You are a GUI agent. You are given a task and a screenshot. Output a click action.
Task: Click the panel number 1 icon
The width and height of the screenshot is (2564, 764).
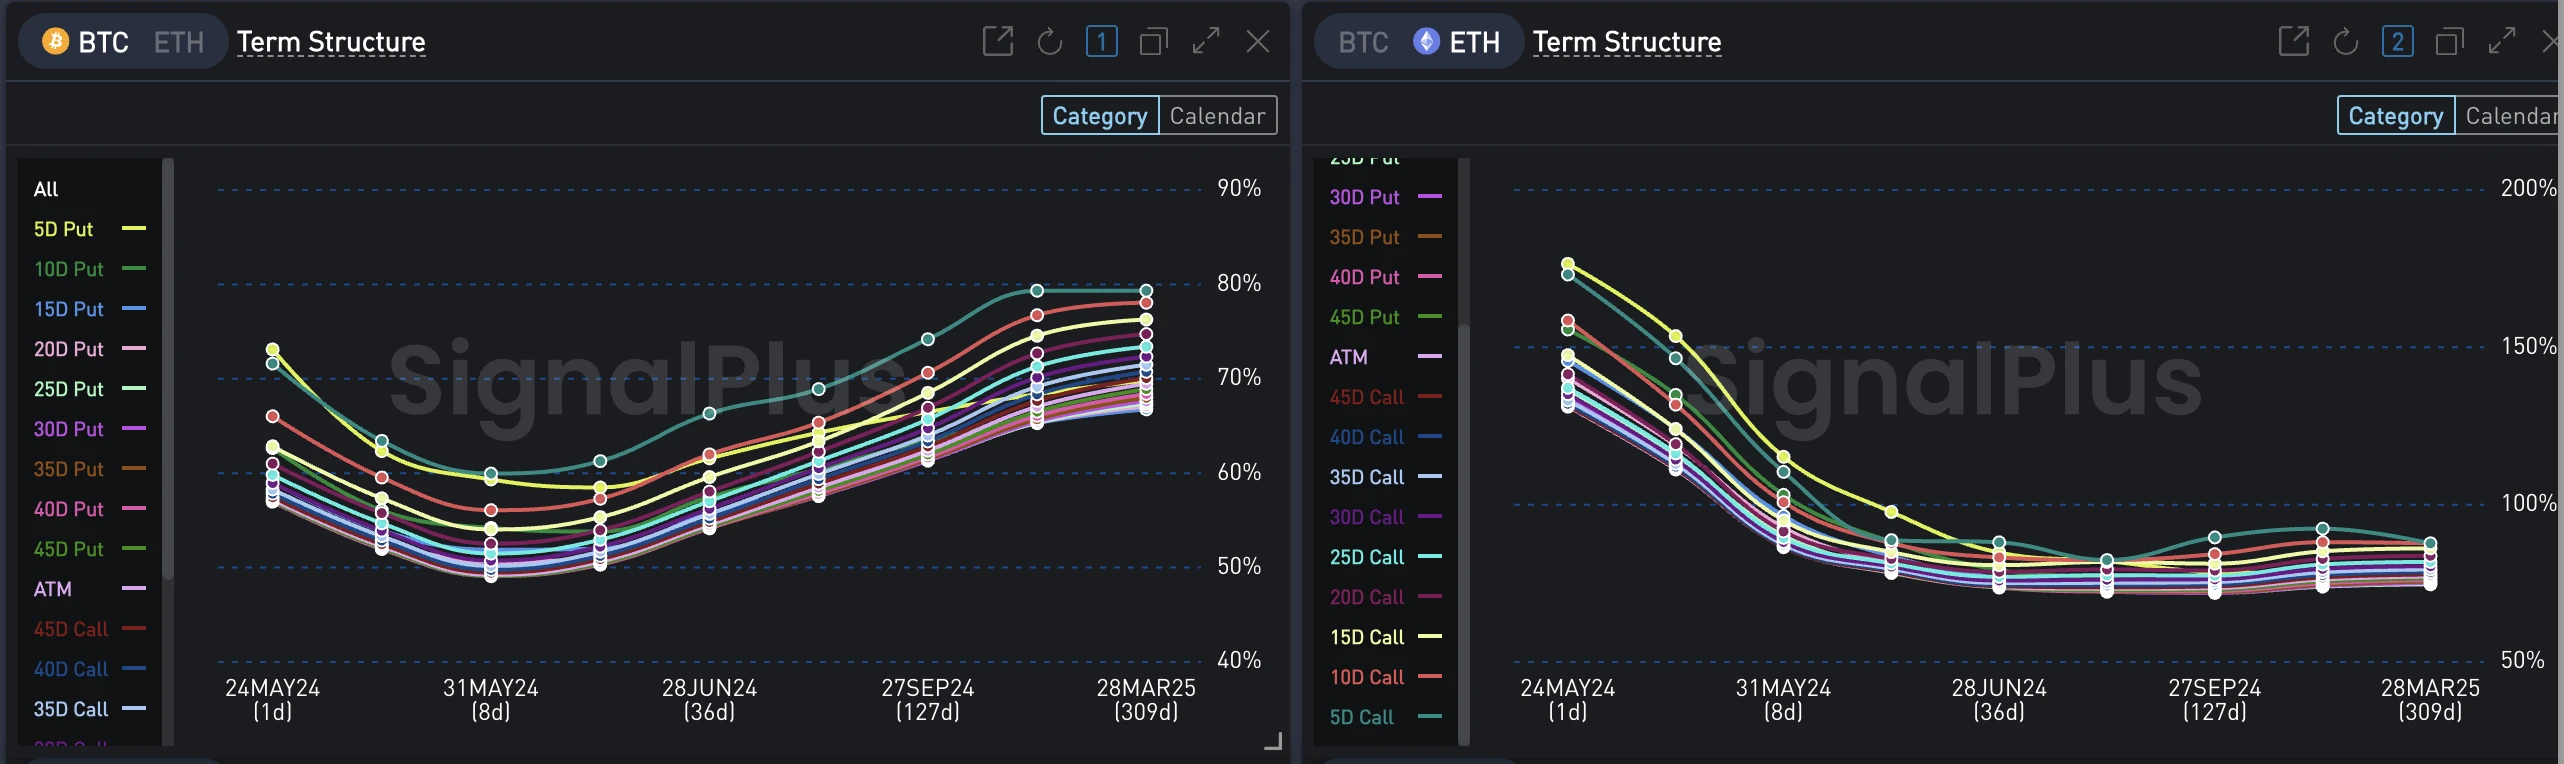tap(1101, 42)
